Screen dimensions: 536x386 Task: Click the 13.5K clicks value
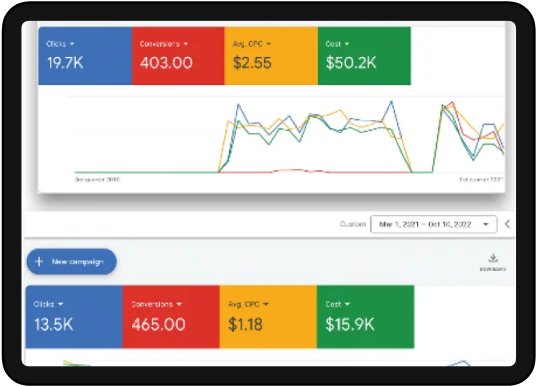click(x=54, y=324)
